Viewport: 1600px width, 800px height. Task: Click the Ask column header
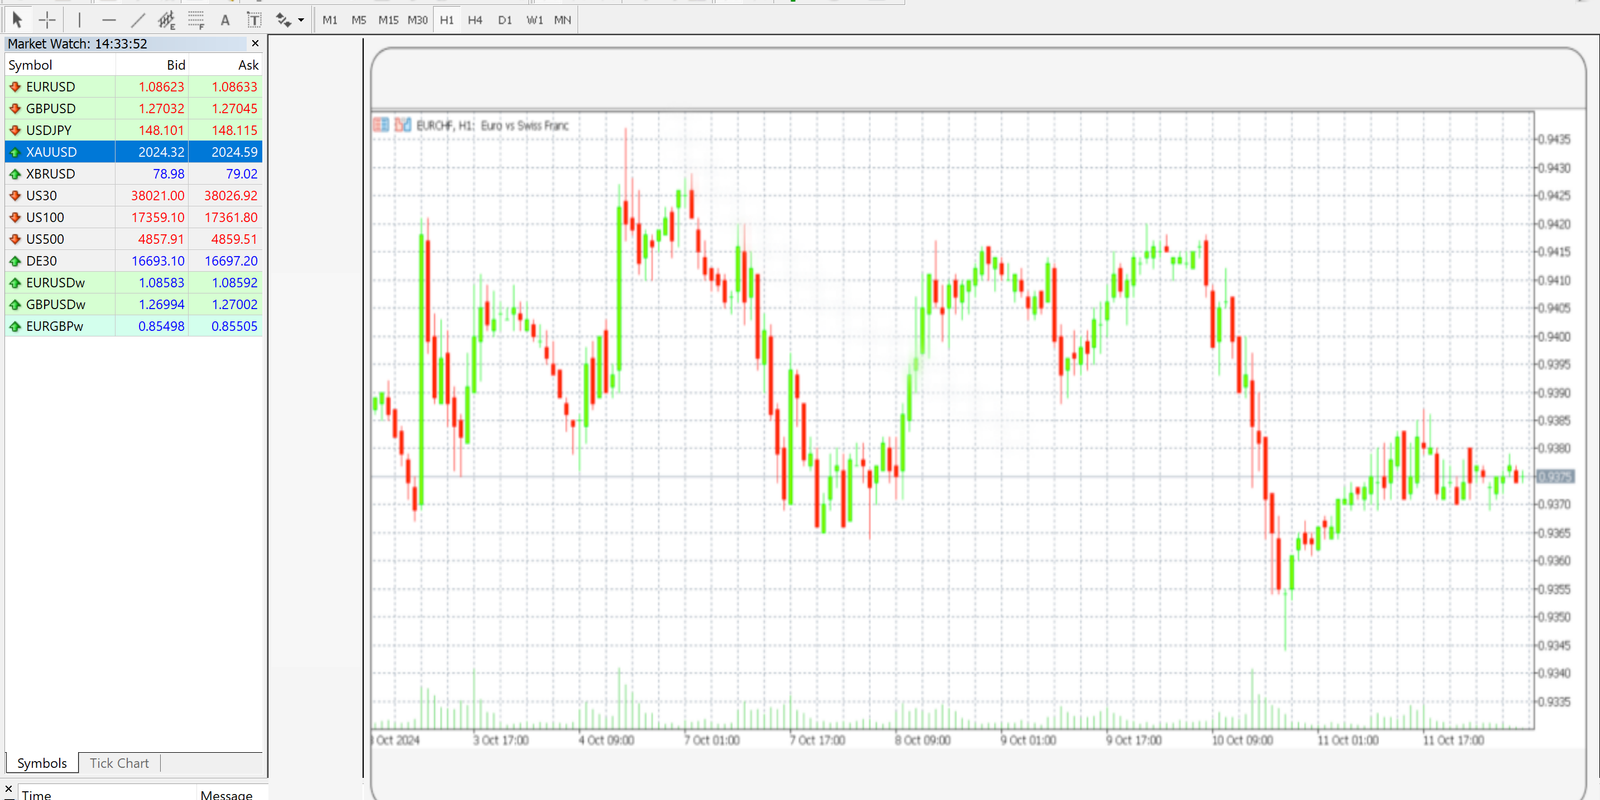tap(226, 65)
